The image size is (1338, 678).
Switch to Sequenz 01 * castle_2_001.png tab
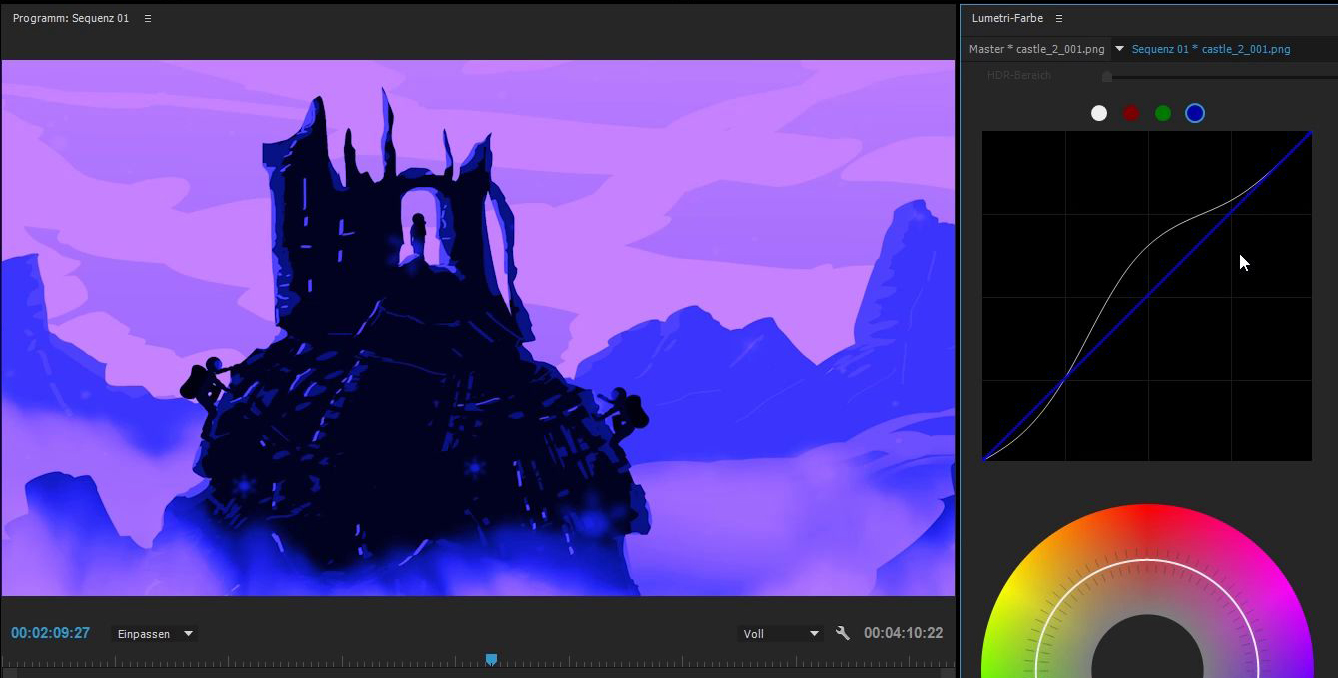[1211, 49]
